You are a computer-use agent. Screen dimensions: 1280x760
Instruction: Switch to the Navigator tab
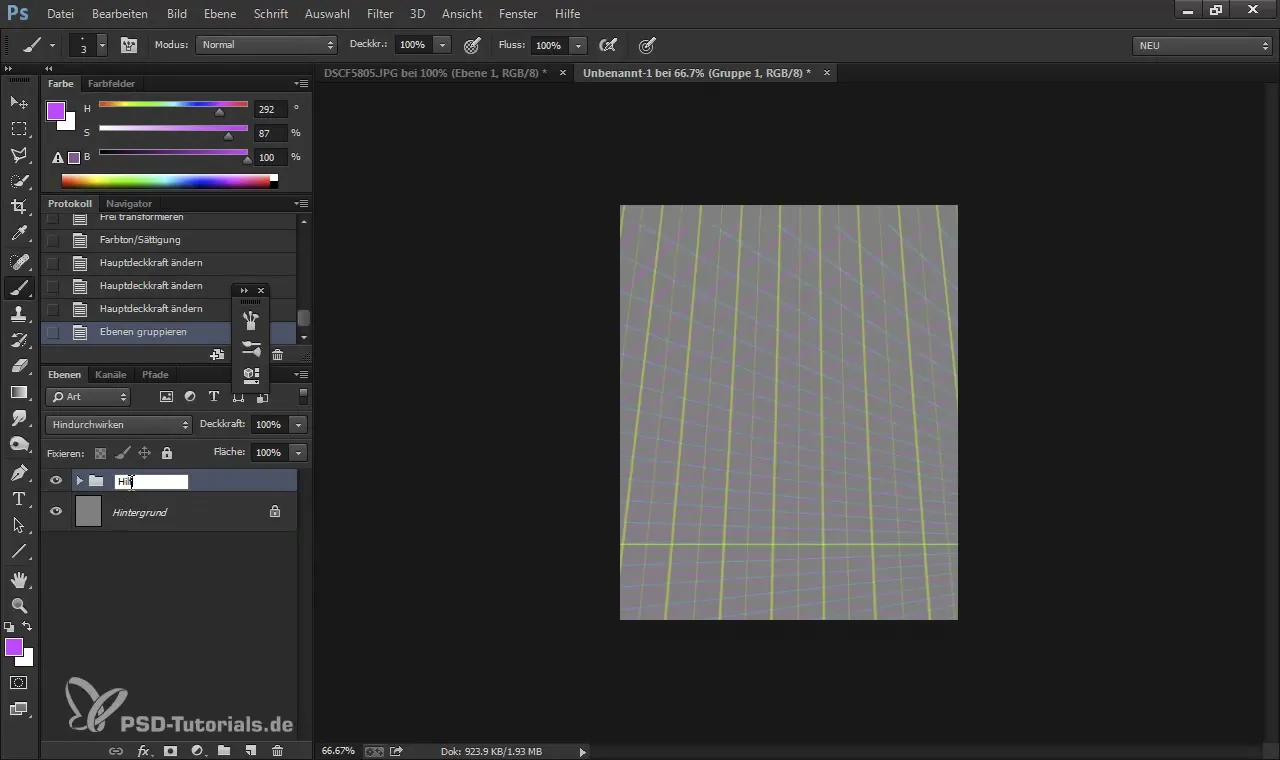[x=129, y=204]
